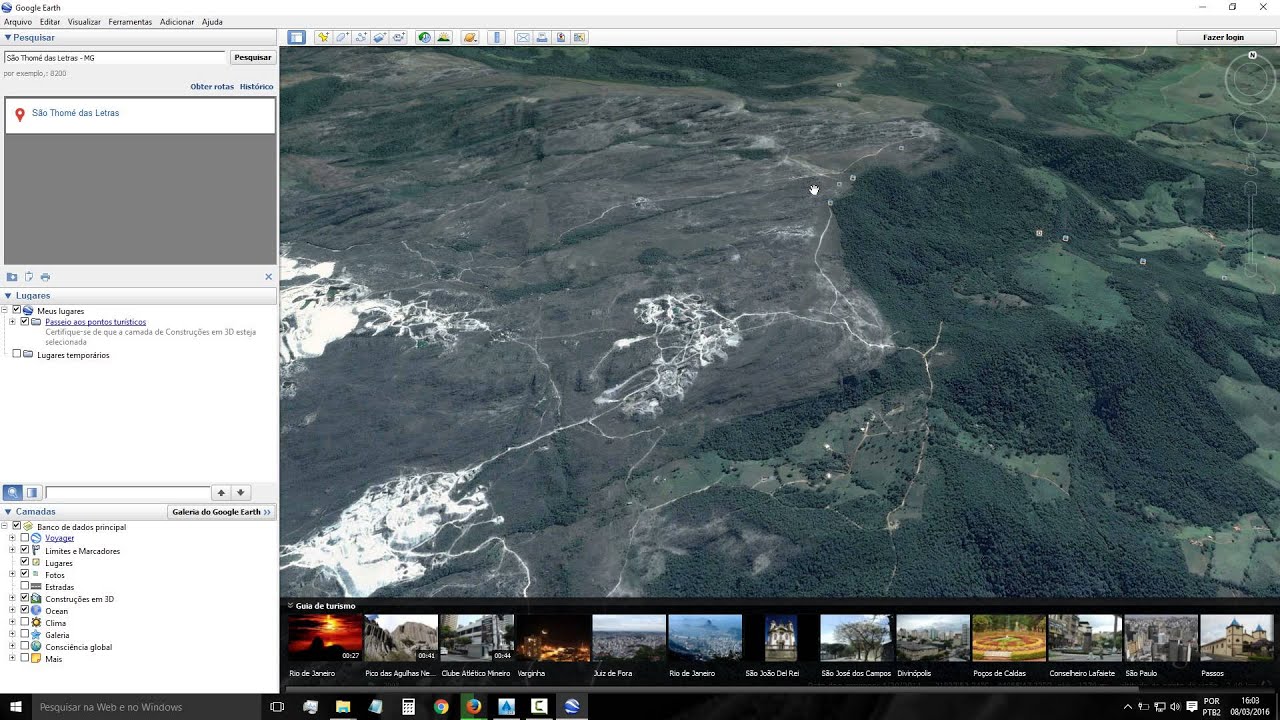
Task: Check the Galeria layer checkbox
Action: pyautogui.click(x=25, y=634)
